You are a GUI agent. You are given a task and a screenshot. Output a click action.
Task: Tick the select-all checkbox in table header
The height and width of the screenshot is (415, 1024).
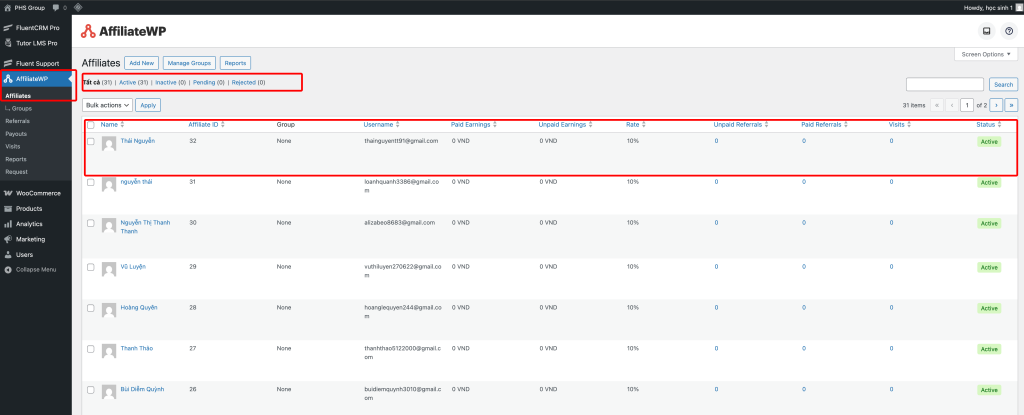coord(91,125)
